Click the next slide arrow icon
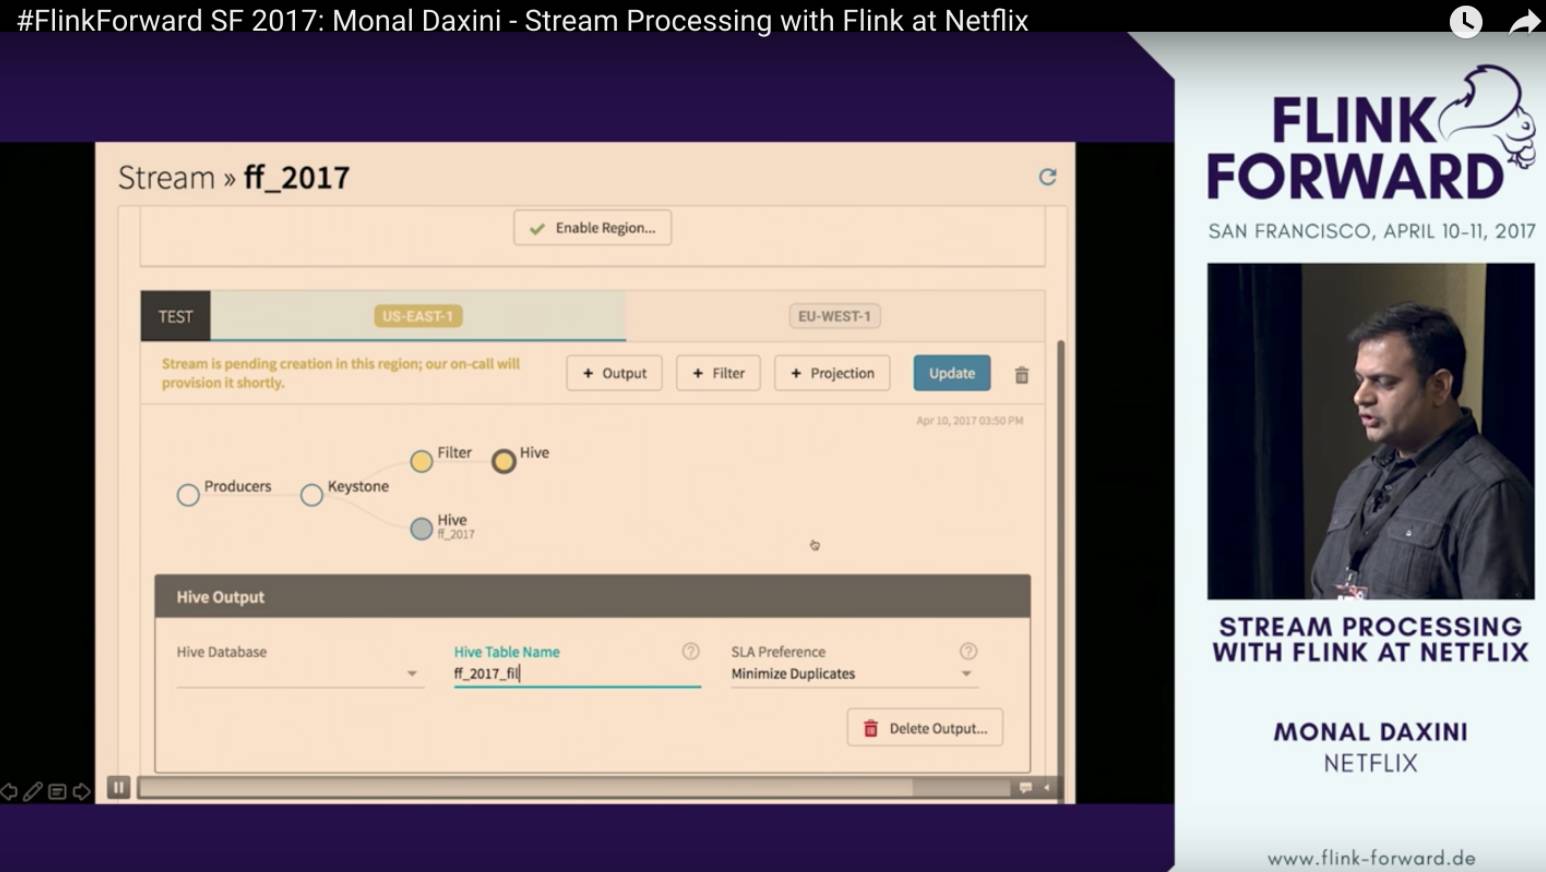The image size is (1546, 872). point(82,792)
